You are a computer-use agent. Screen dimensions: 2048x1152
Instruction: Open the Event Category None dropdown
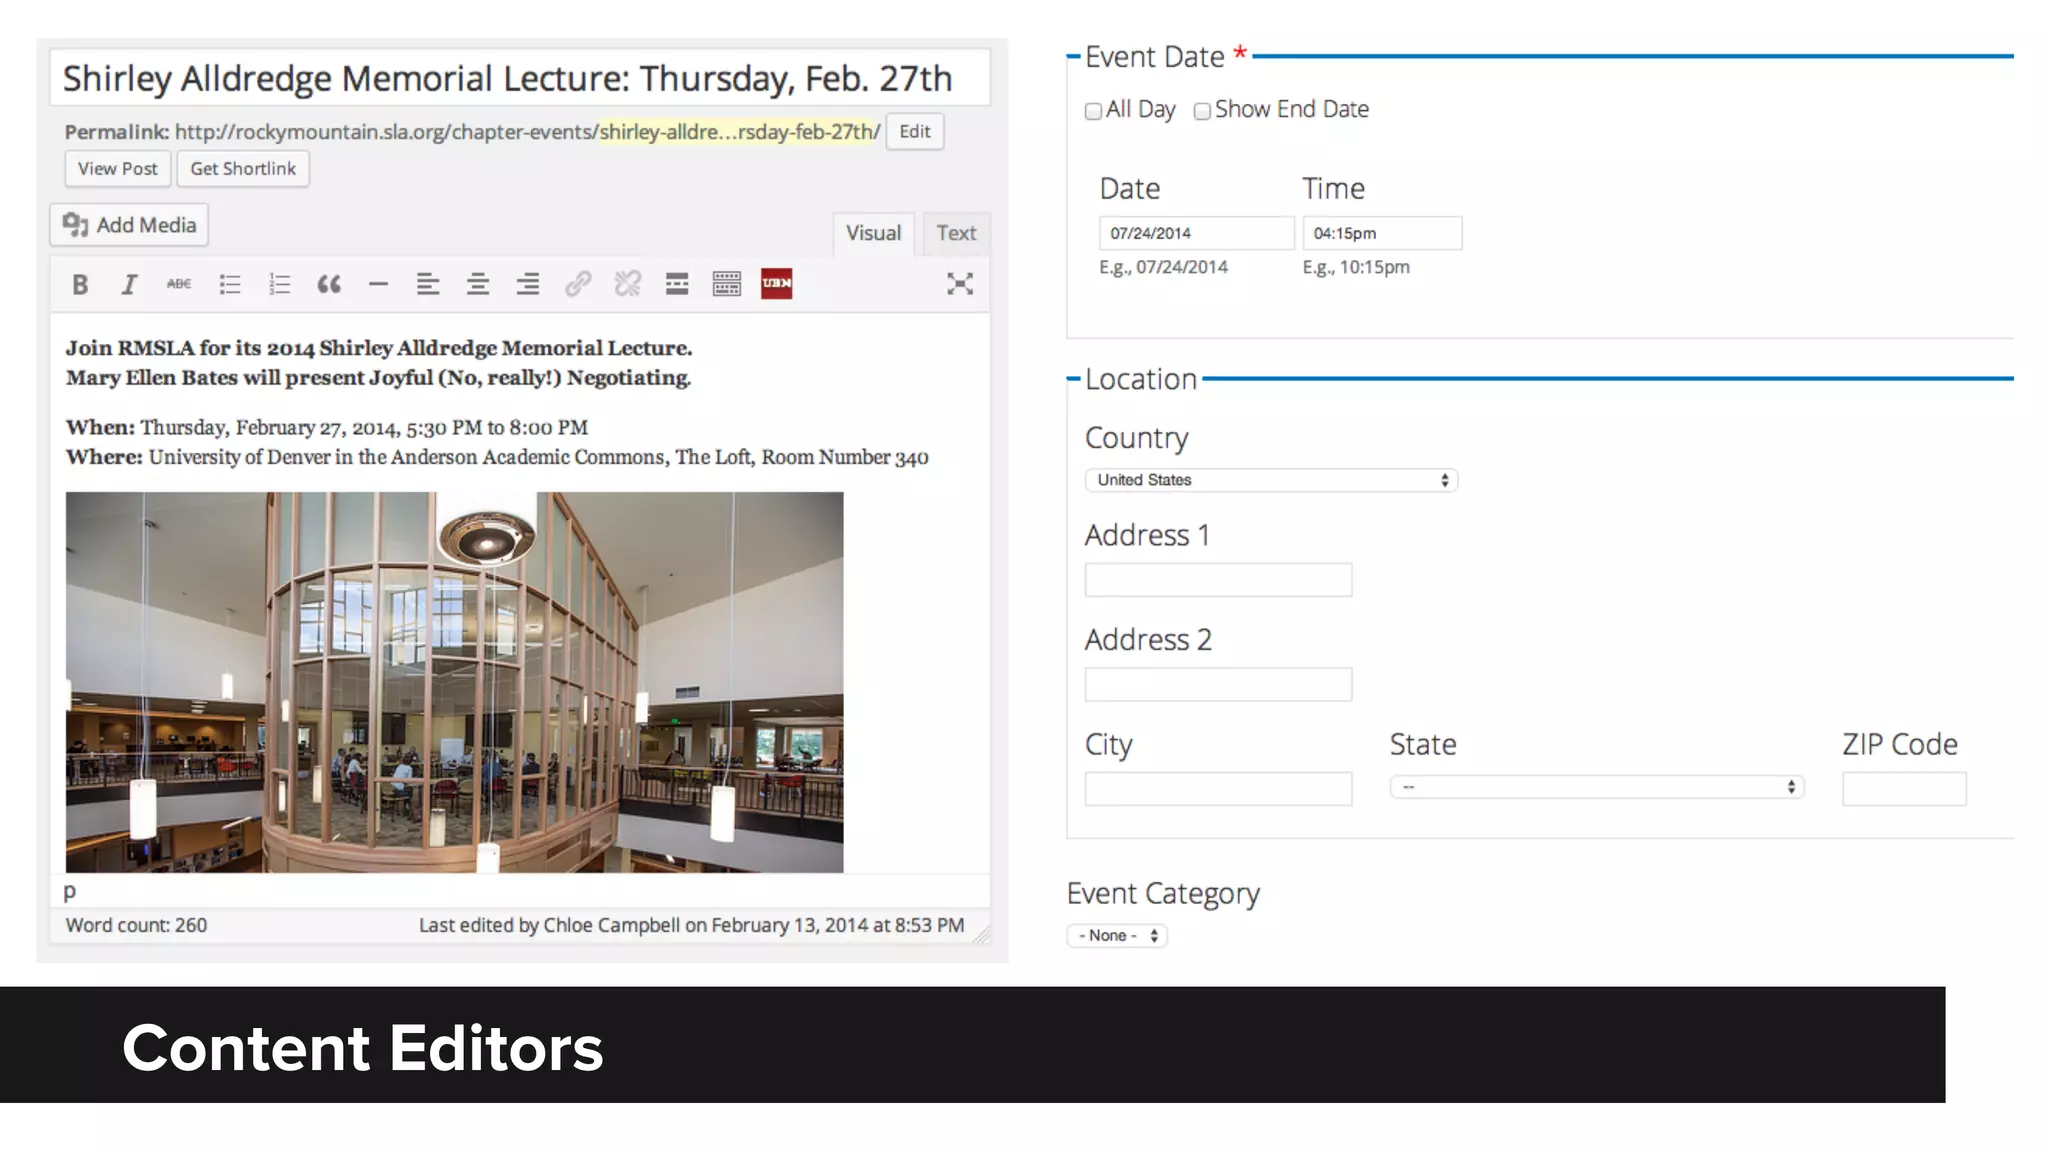point(1117,936)
